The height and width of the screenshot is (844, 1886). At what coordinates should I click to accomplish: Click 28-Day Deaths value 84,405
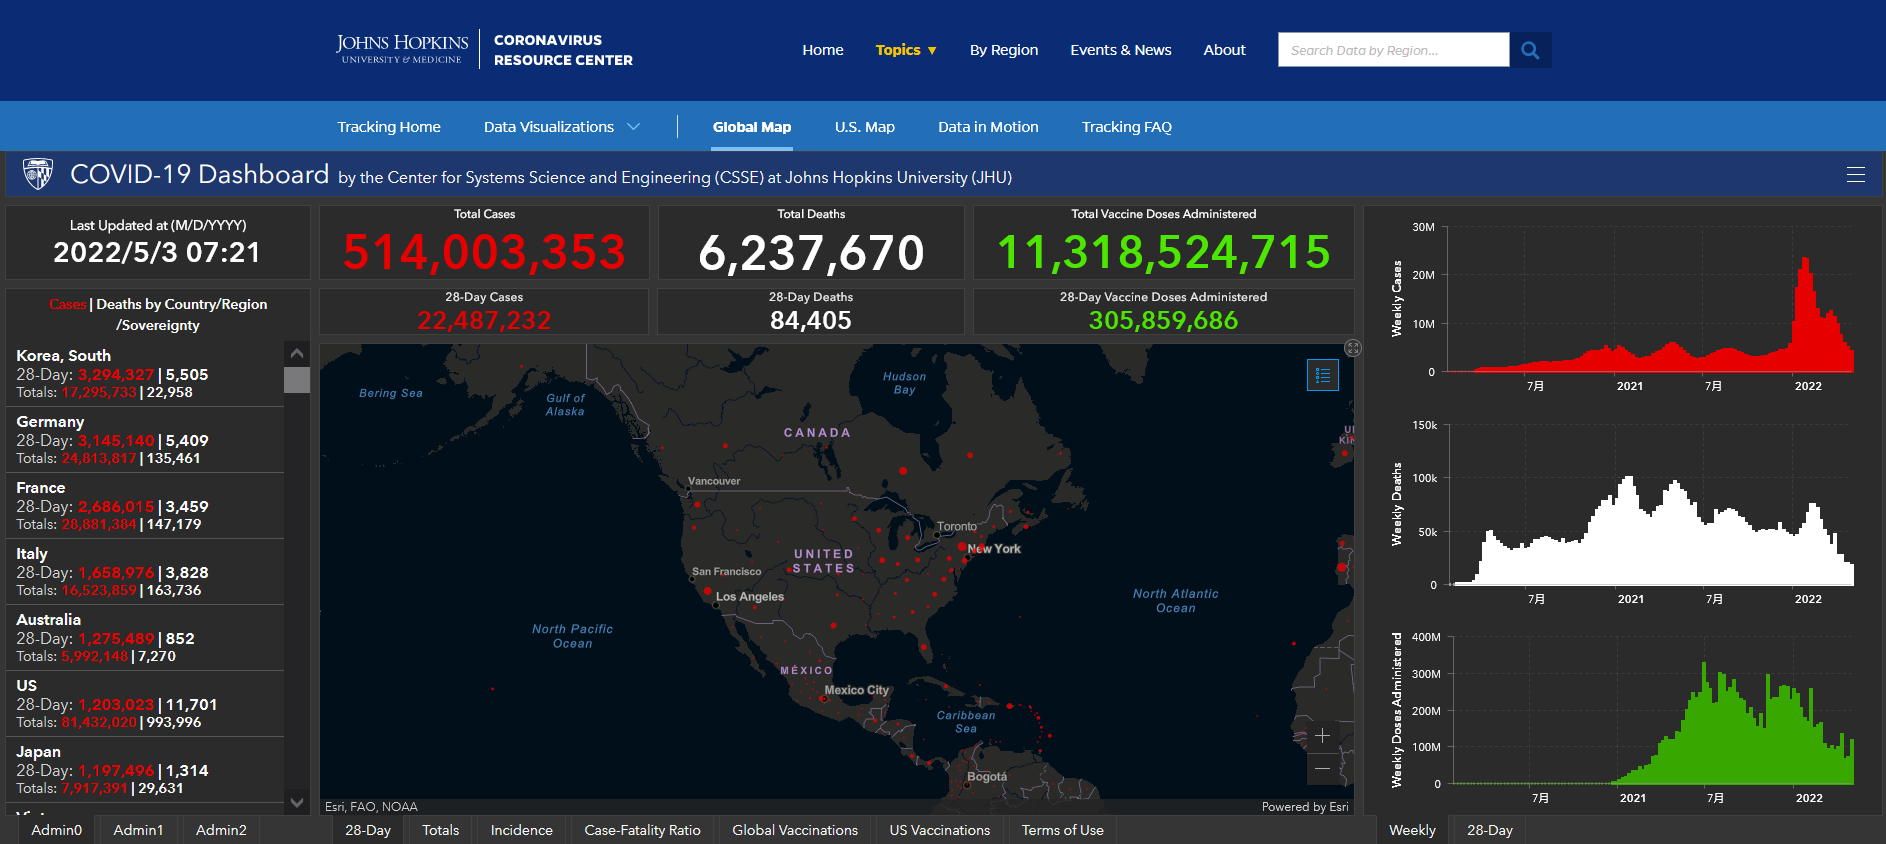pyautogui.click(x=811, y=320)
